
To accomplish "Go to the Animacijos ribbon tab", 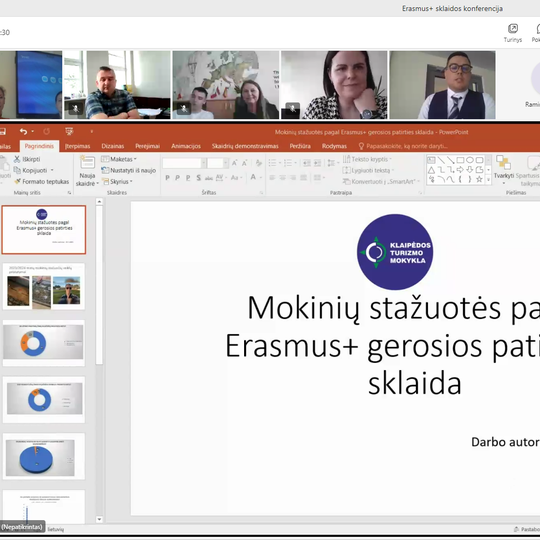I will click(186, 146).
